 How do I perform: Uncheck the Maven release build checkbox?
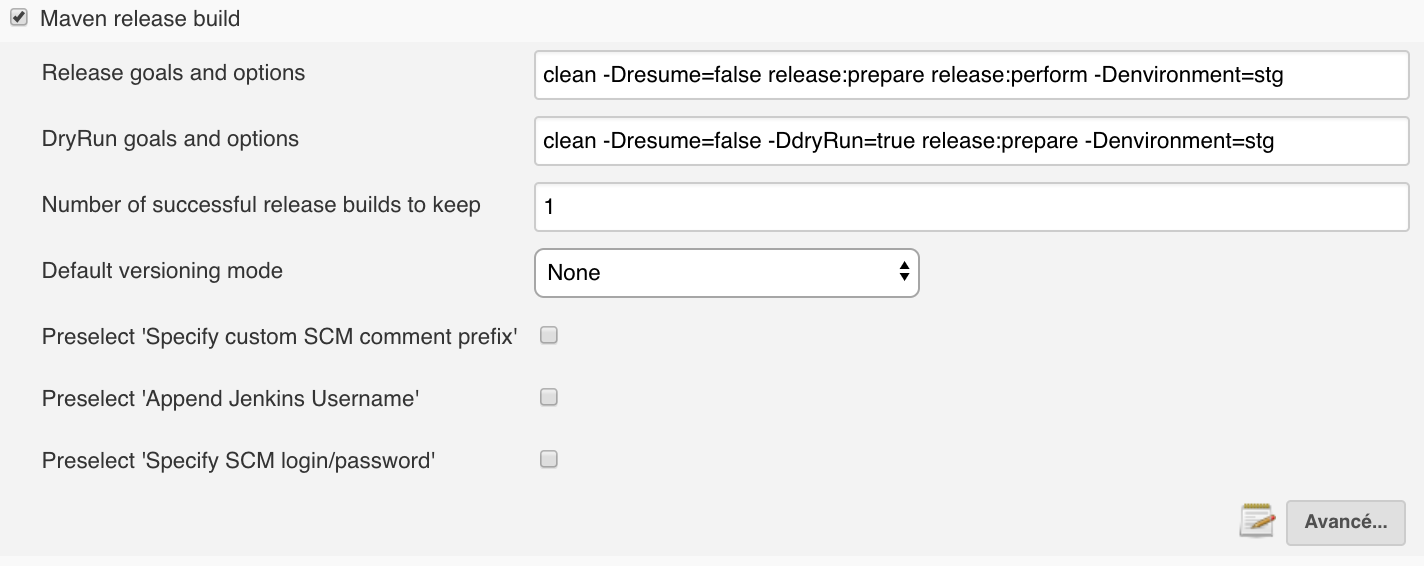pyautogui.click(x=19, y=18)
